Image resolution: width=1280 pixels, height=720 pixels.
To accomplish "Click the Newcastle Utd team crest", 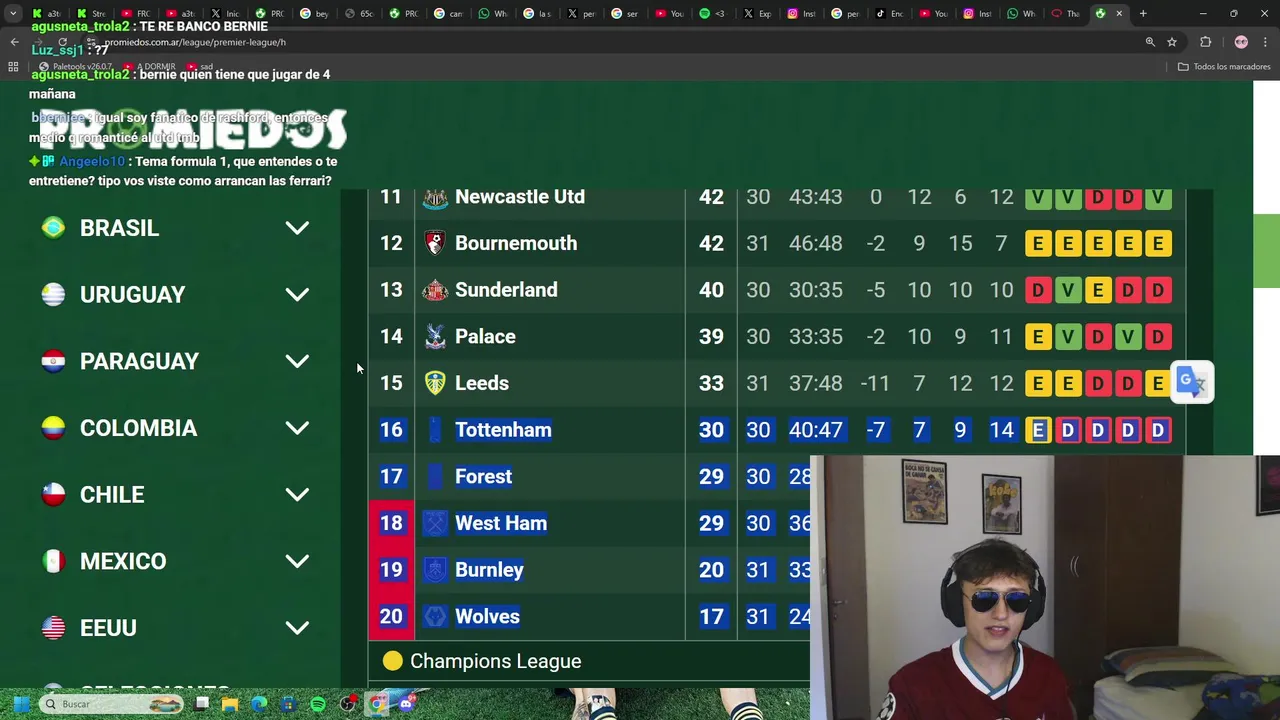I will pos(435,197).
